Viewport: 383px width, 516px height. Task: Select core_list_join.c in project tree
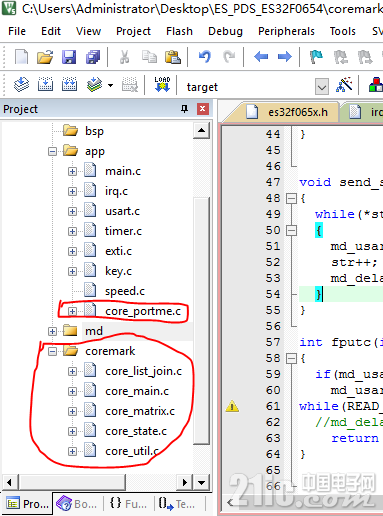click(x=144, y=371)
